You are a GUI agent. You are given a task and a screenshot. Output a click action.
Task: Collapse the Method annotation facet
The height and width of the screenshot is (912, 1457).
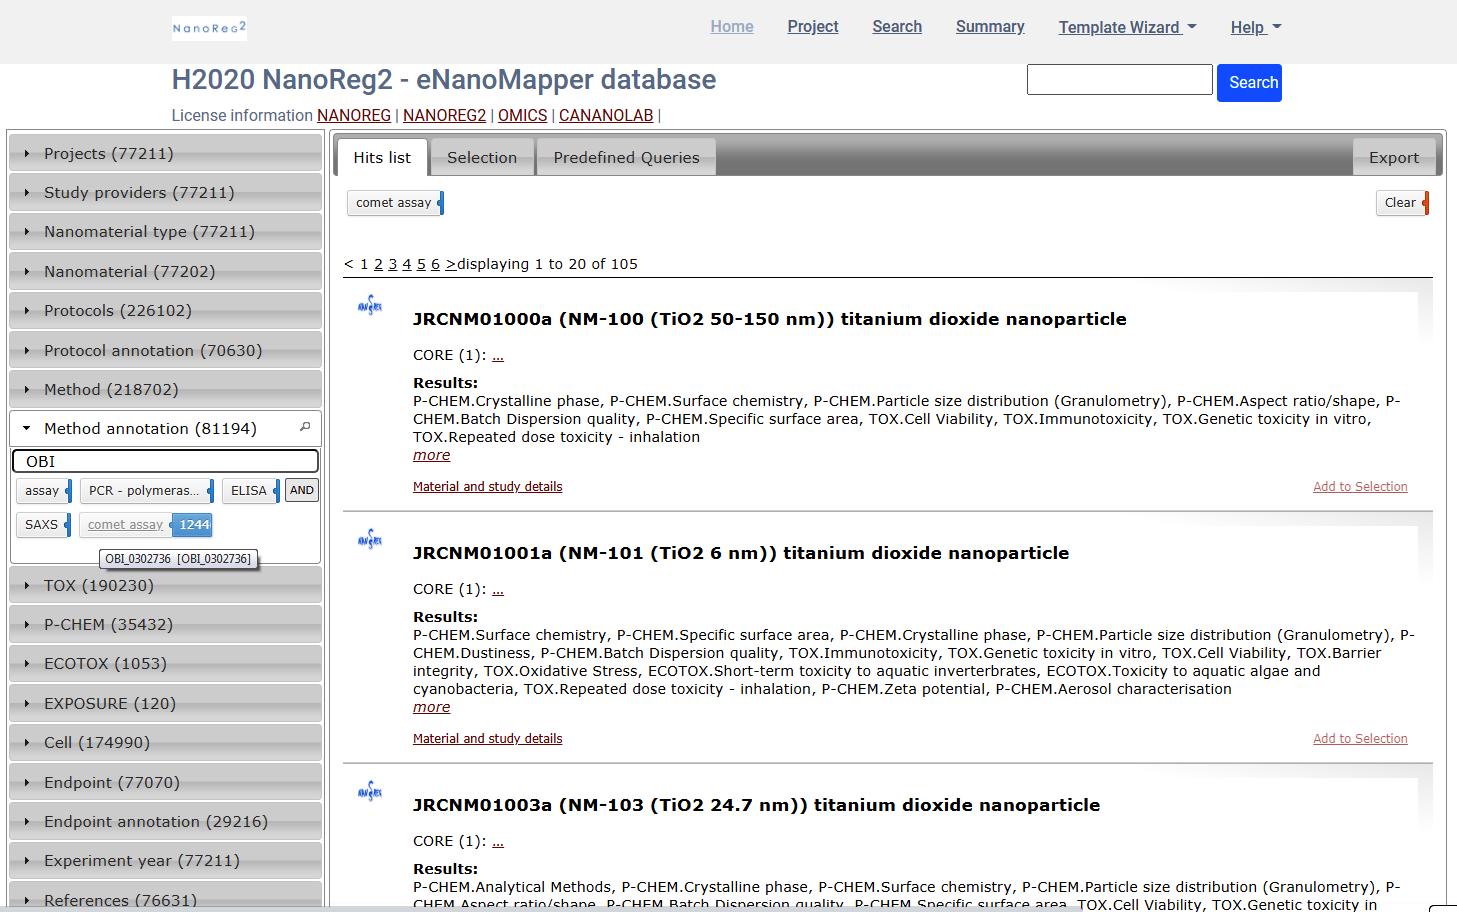[150, 429]
